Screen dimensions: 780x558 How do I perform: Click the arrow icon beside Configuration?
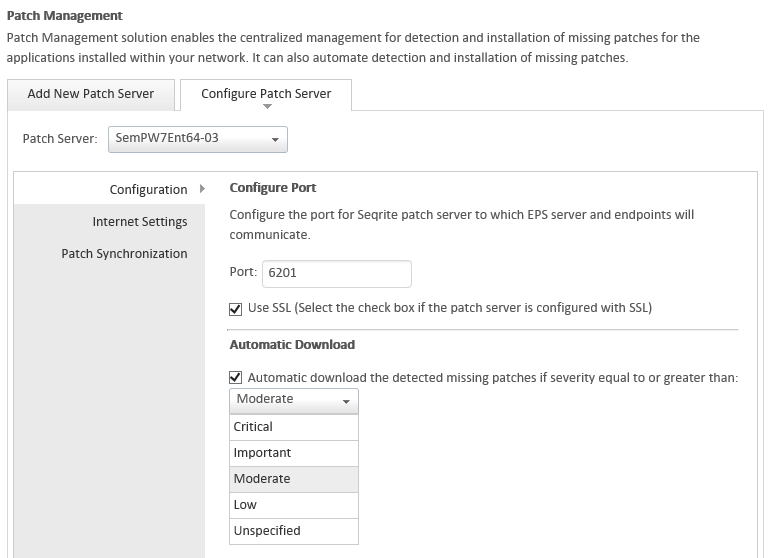pyautogui.click(x=202, y=189)
